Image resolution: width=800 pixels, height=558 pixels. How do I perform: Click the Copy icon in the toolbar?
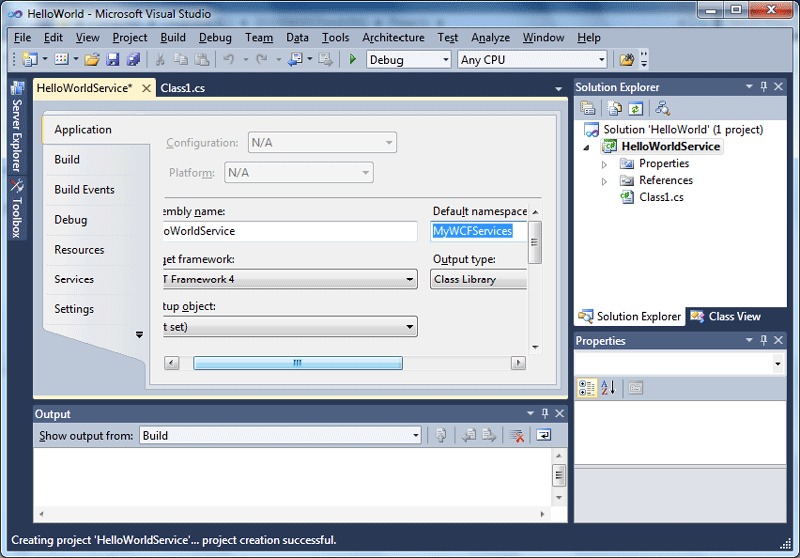click(181, 60)
